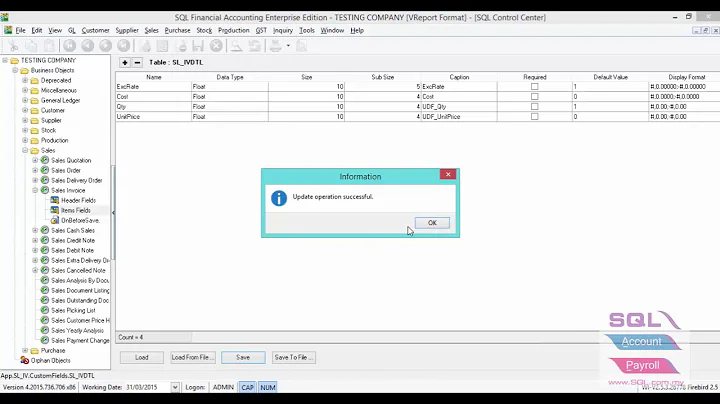Click the Header Fields table icon
The width and height of the screenshot is (720, 404).
(x=55, y=200)
